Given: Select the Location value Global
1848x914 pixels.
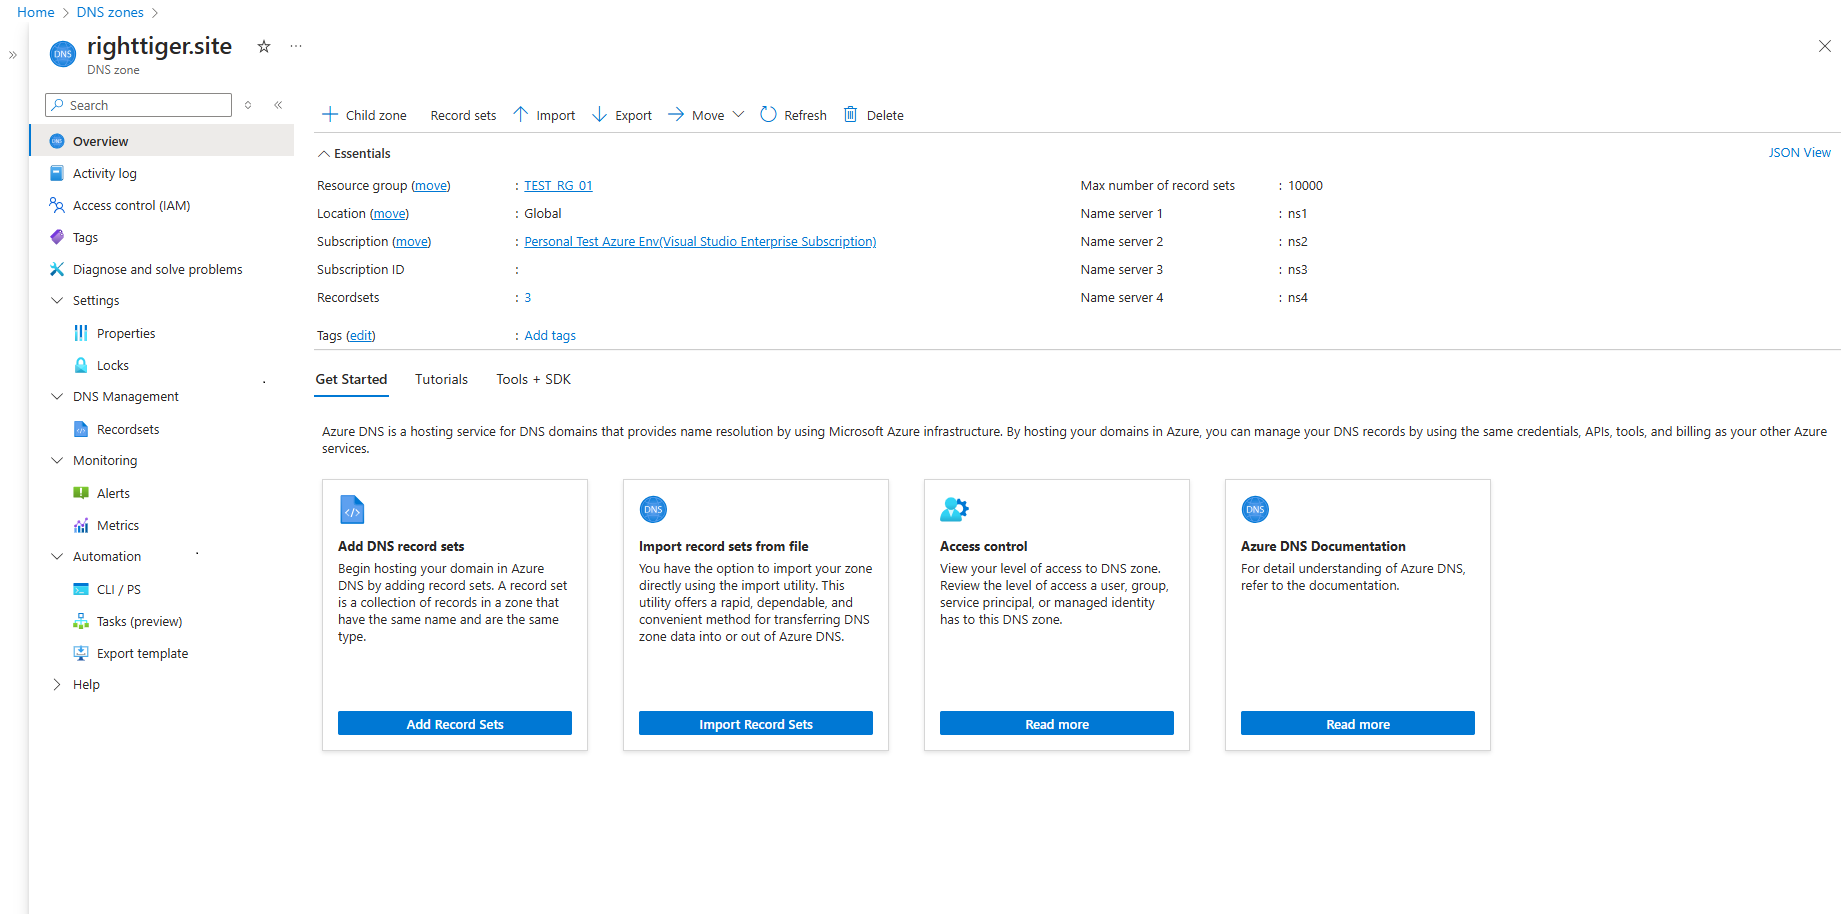Looking at the screenshot, I should [x=543, y=213].
